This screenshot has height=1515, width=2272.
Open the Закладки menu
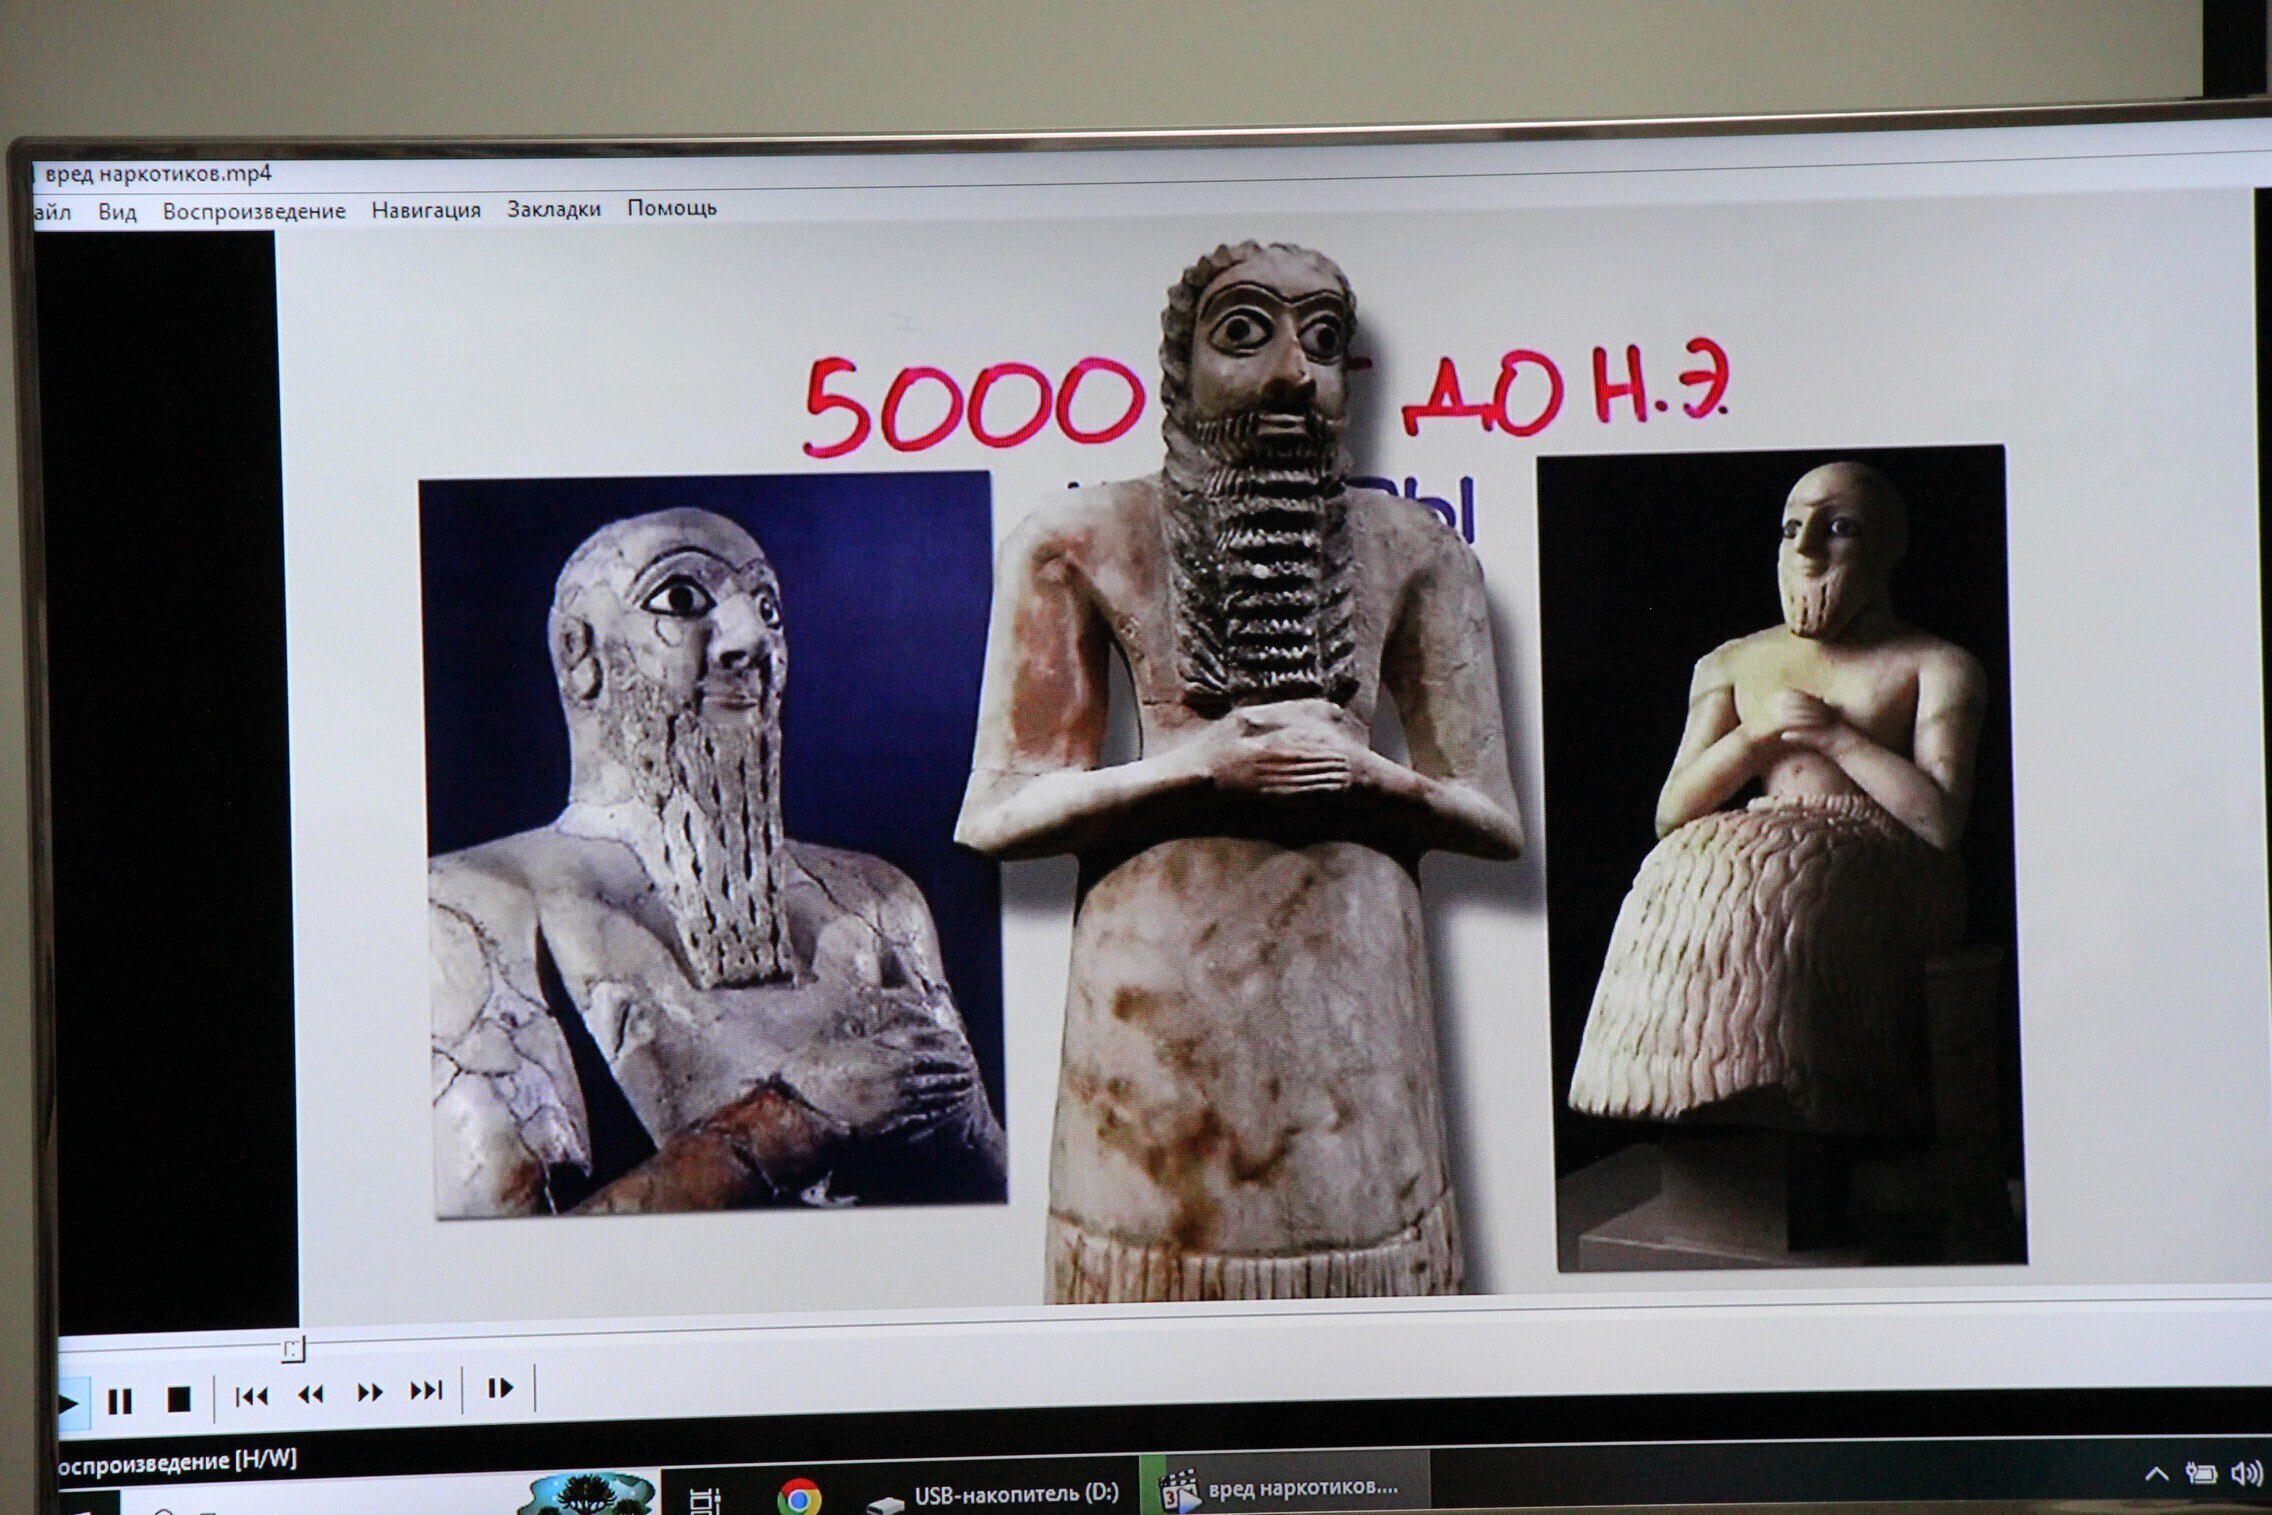[x=553, y=209]
